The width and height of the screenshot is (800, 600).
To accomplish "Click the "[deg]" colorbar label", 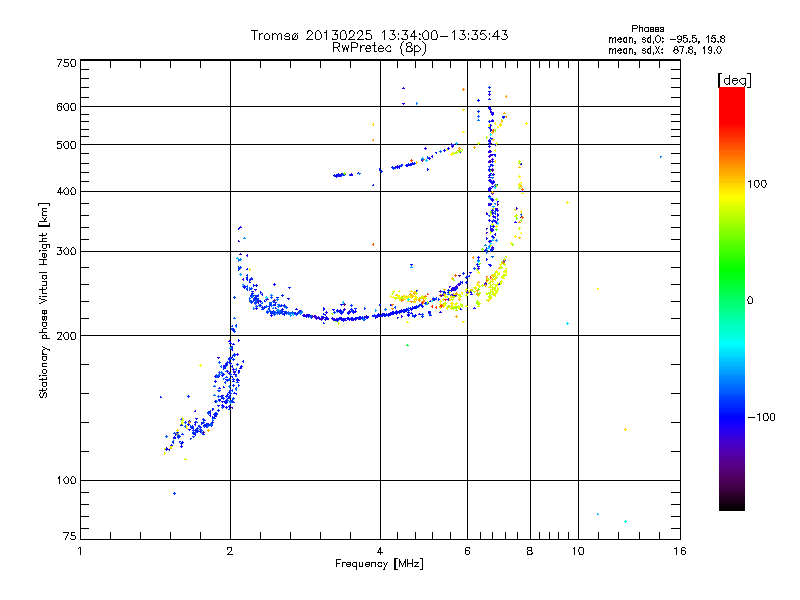I will (x=734, y=80).
